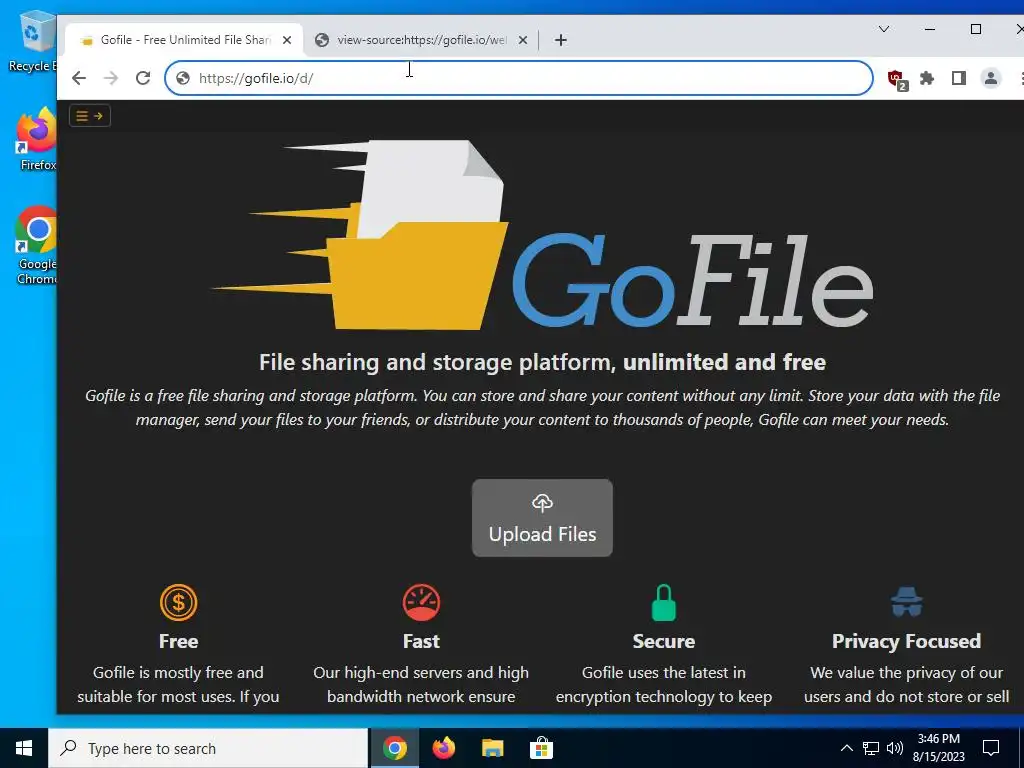Focus the address bar showing gofile.io/d/

[x=519, y=78]
